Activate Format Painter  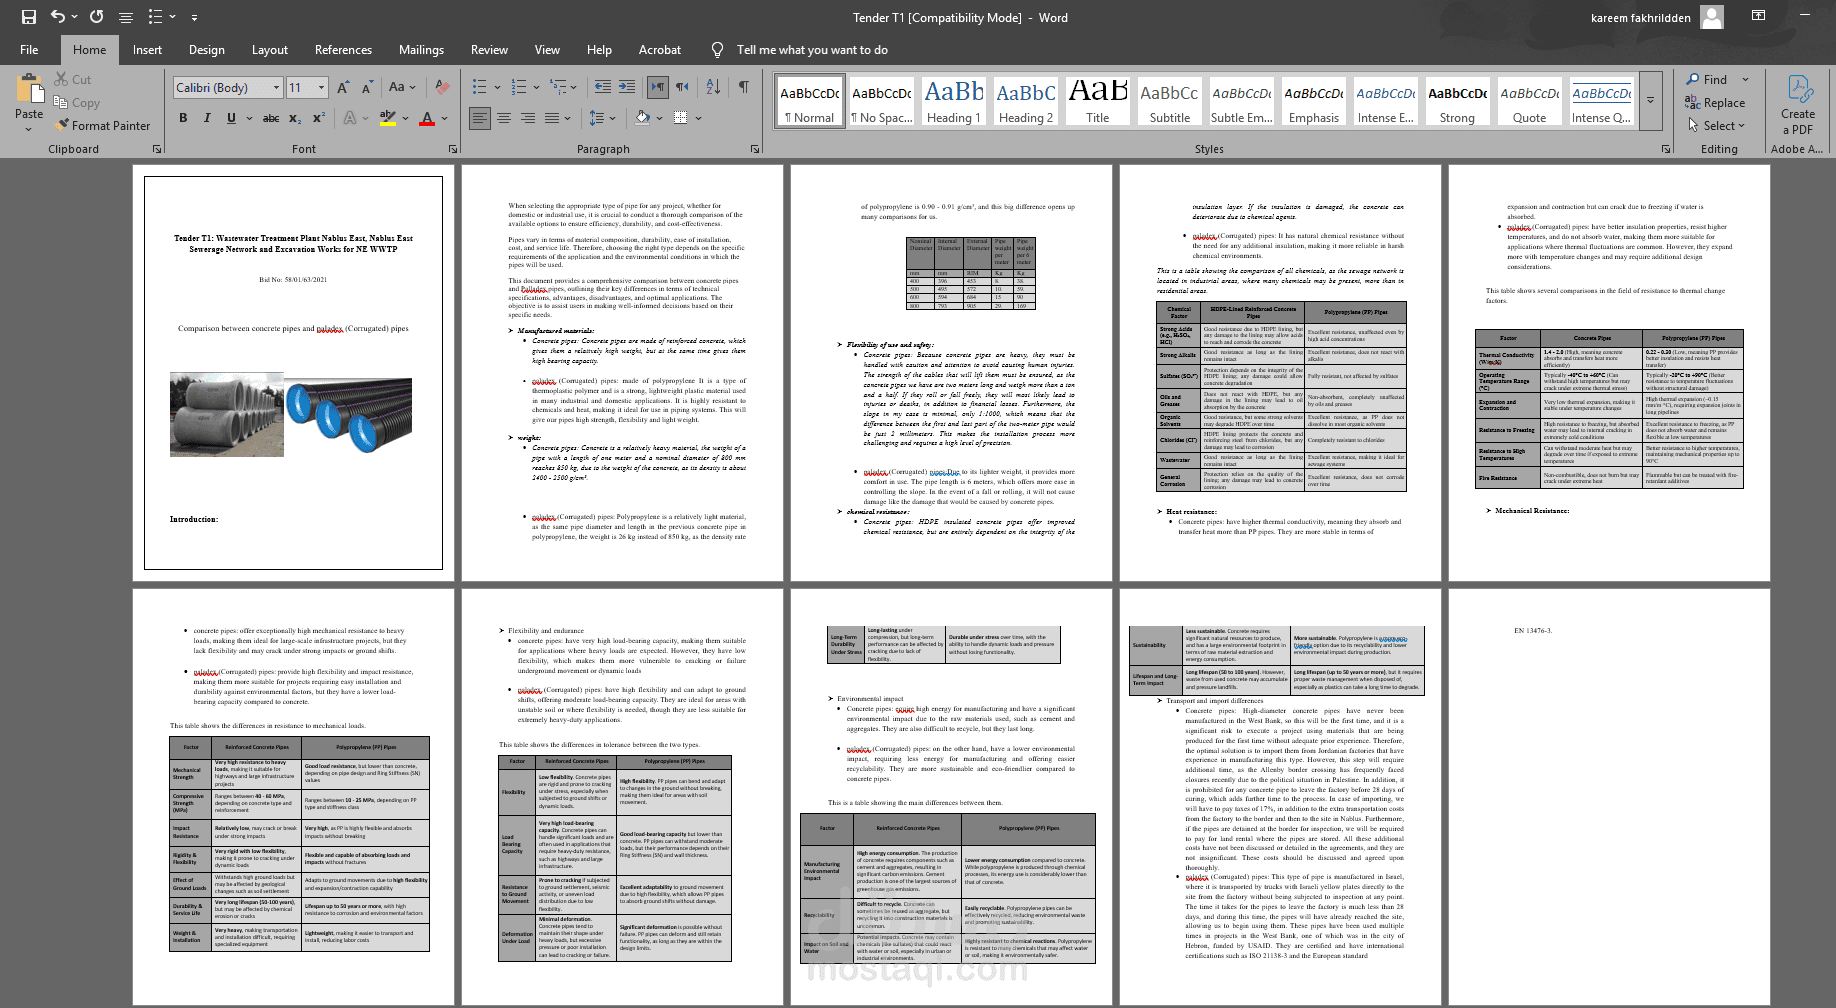(103, 126)
